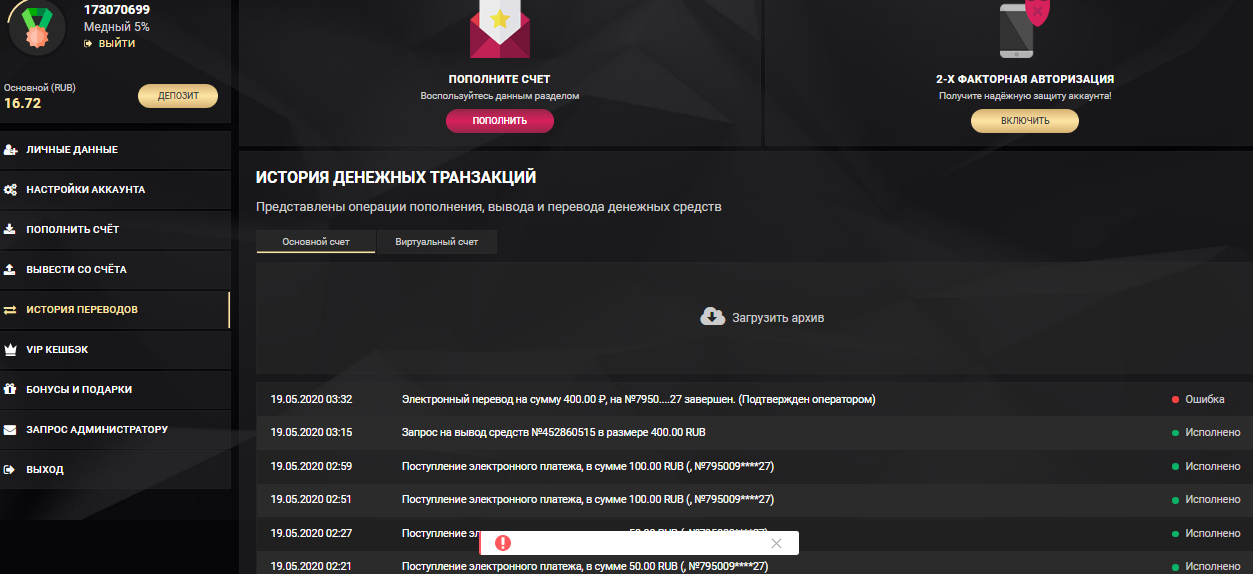Click the red exclamation alert icon
Screen dimensions: 1253x574
tap(503, 543)
